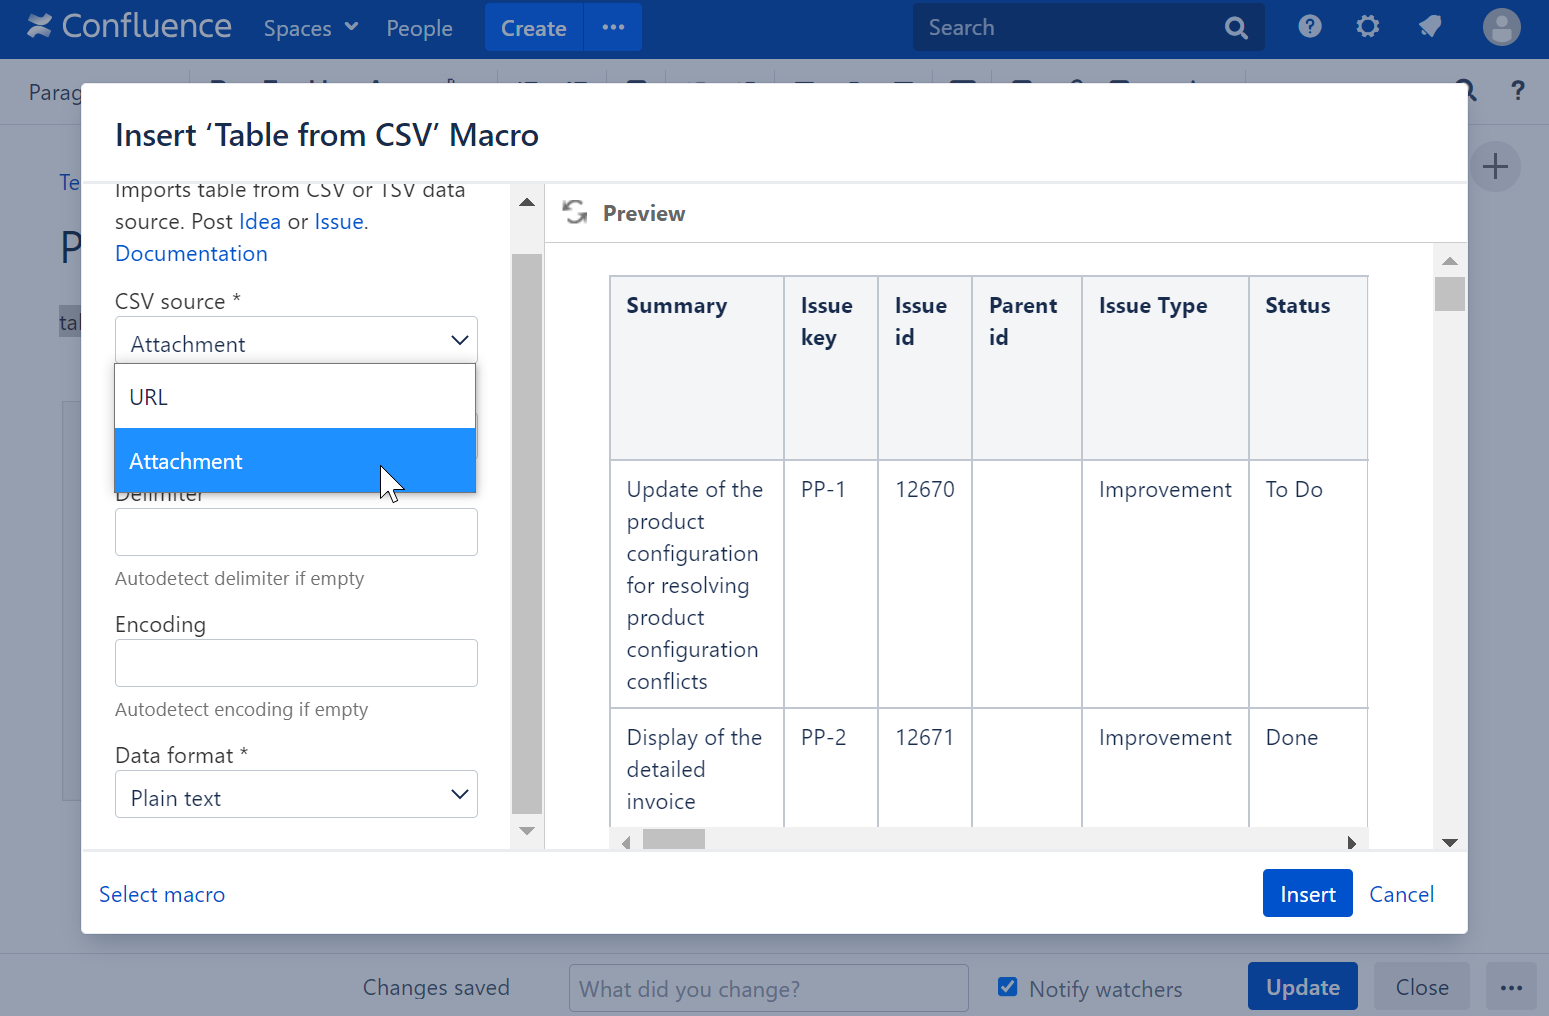Click inside the Delimiter field
Viewport: 1549px width, 1016px height.
pos(296,532)
